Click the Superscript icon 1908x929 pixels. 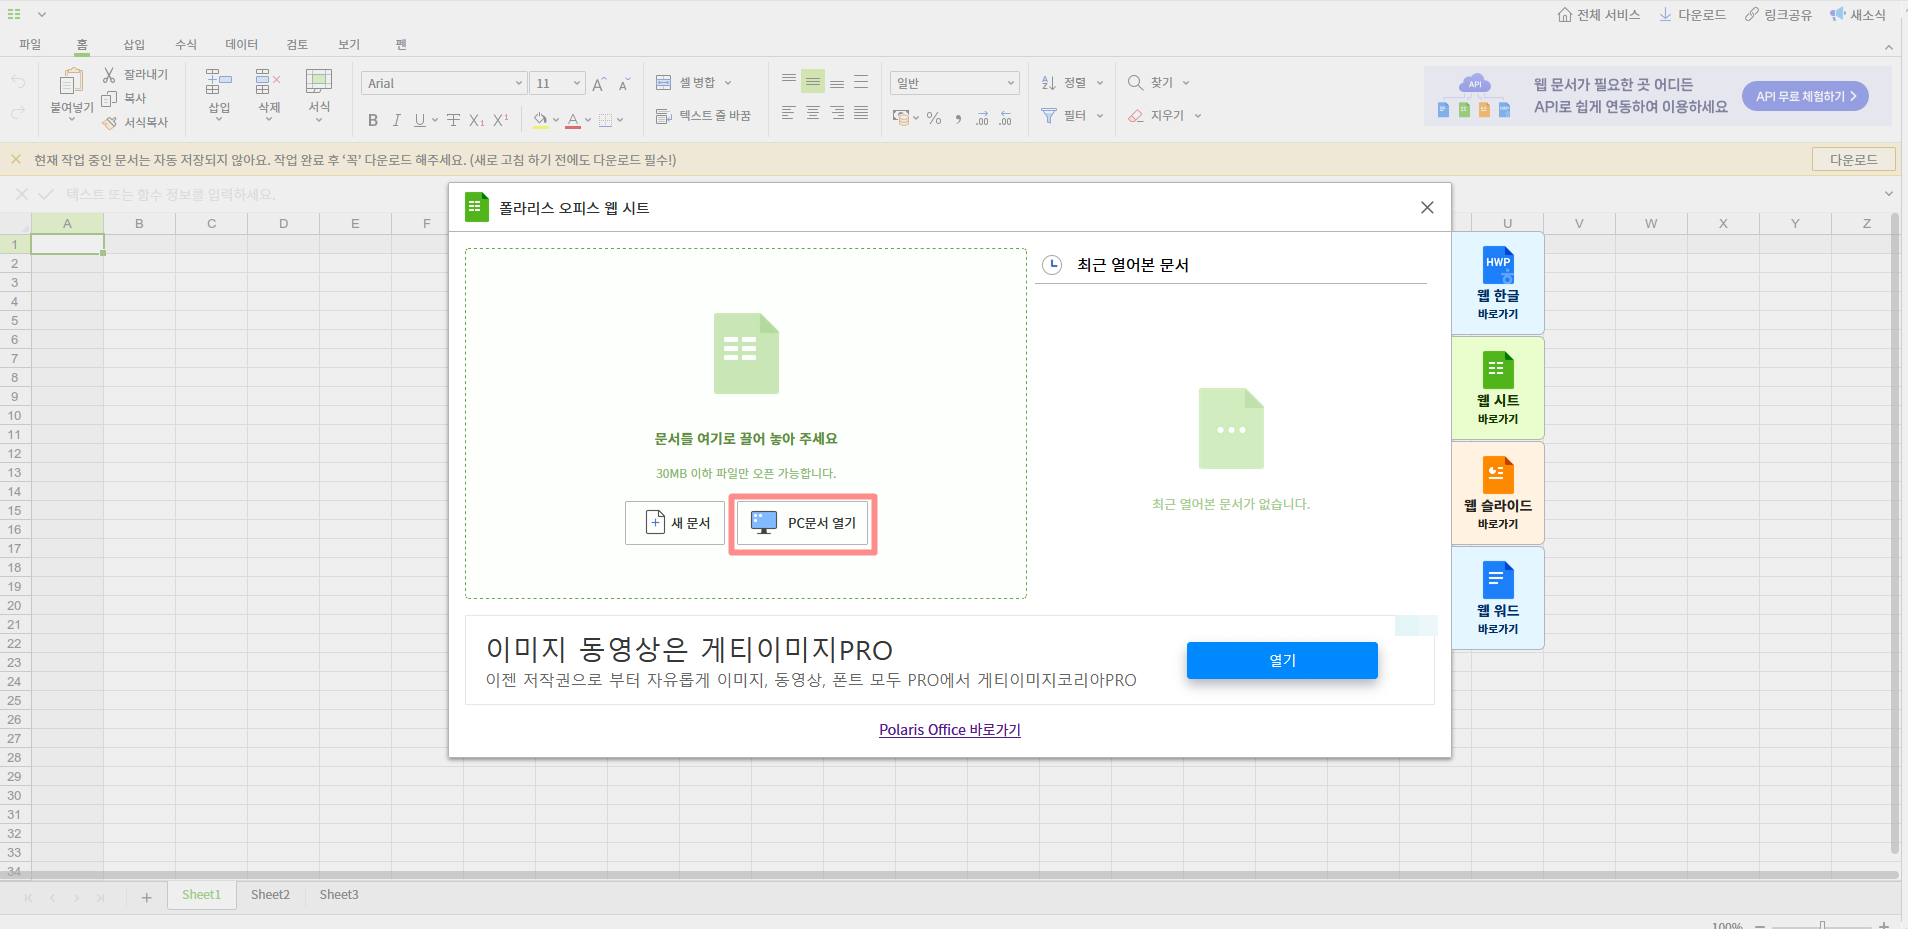point(501,120)
